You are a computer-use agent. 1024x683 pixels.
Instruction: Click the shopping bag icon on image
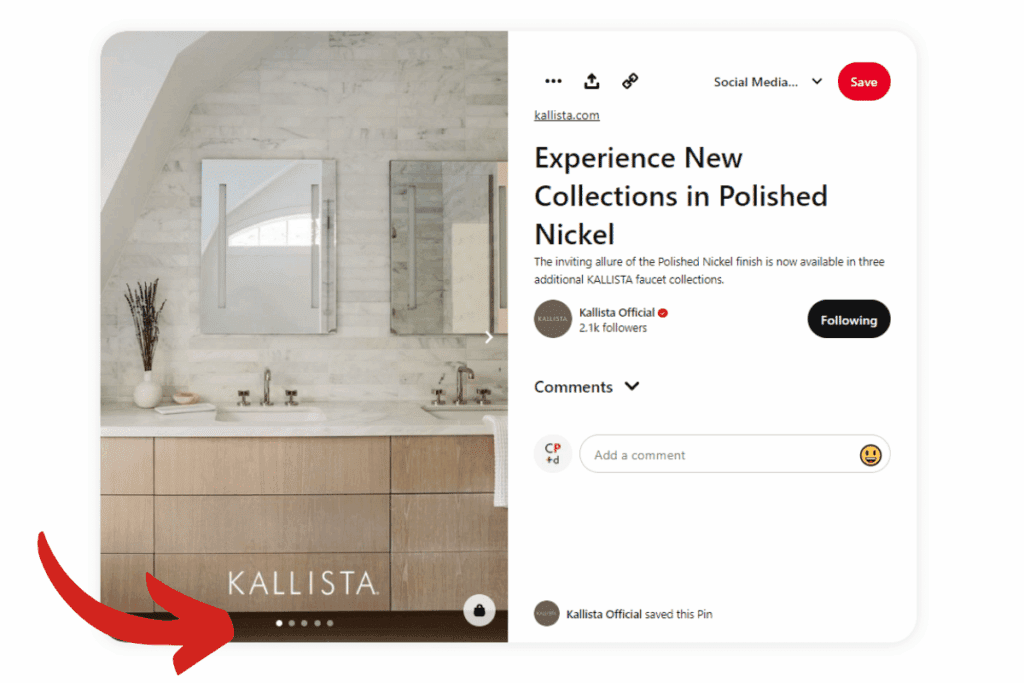pyautogui.click(x=479, y=611)
